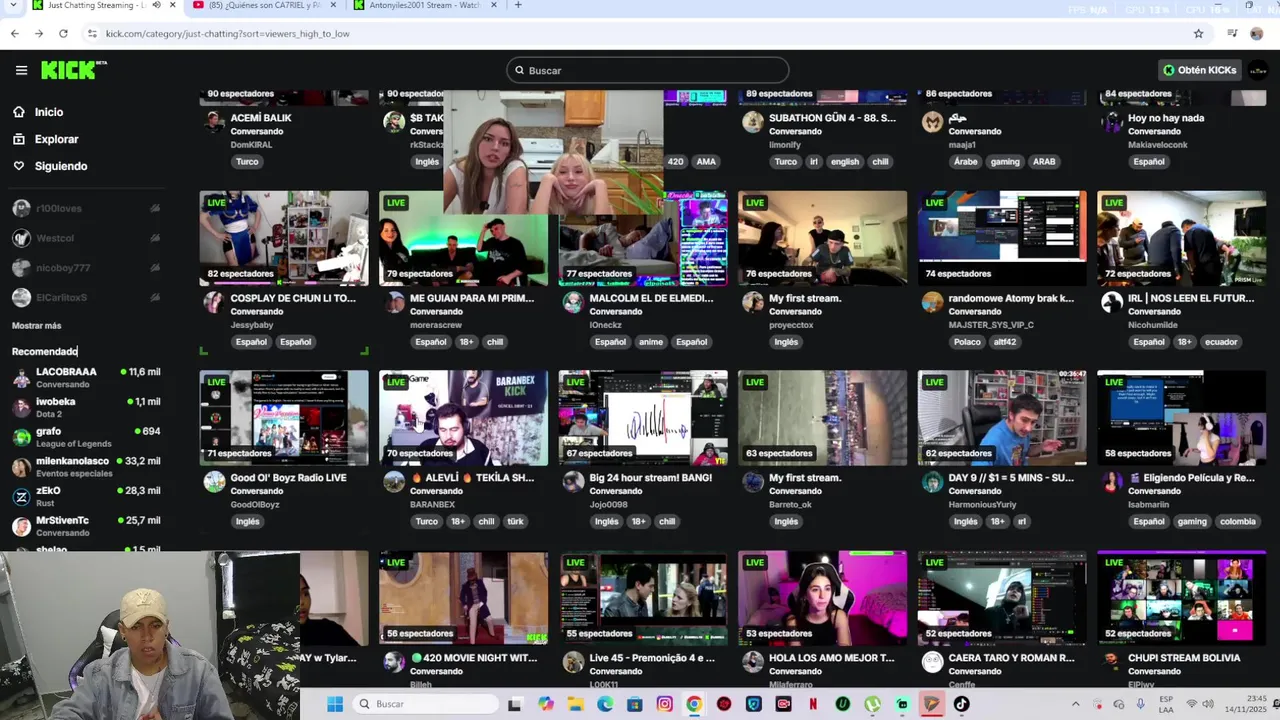Open Eligiendo Película stream thumbnail

click(1181, 418)
